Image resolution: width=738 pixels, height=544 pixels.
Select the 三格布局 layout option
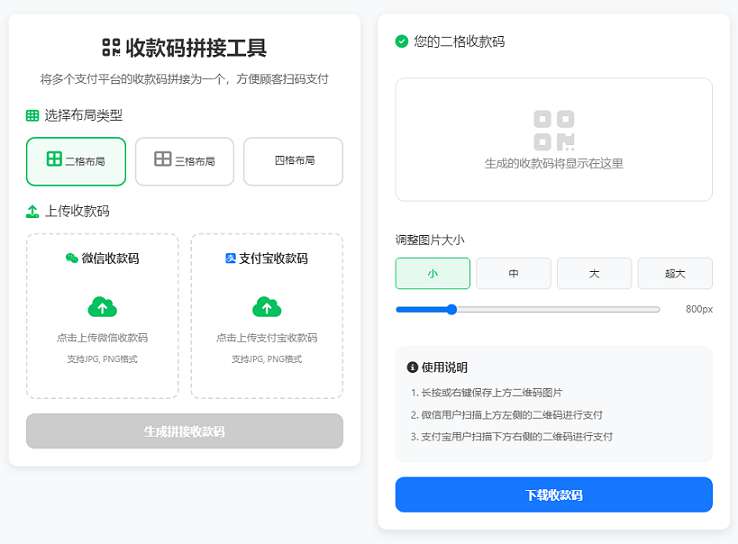[x=184, y=161]
